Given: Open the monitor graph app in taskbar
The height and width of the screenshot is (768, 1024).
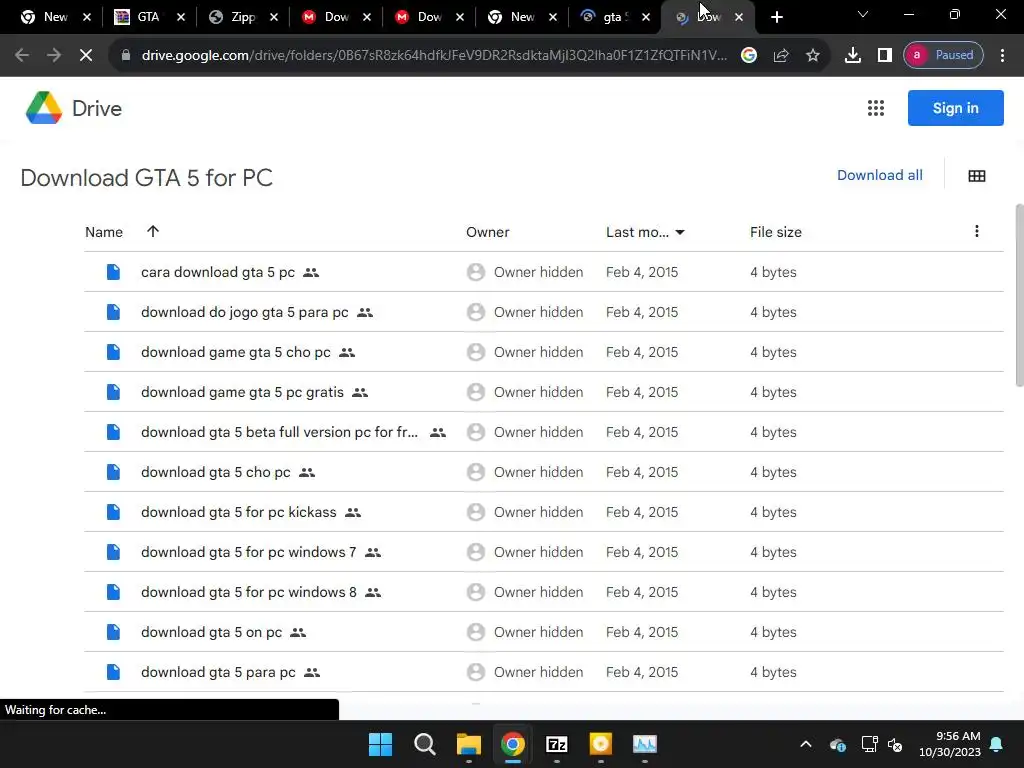Looking at the screenshot, I should click(645, 744).
